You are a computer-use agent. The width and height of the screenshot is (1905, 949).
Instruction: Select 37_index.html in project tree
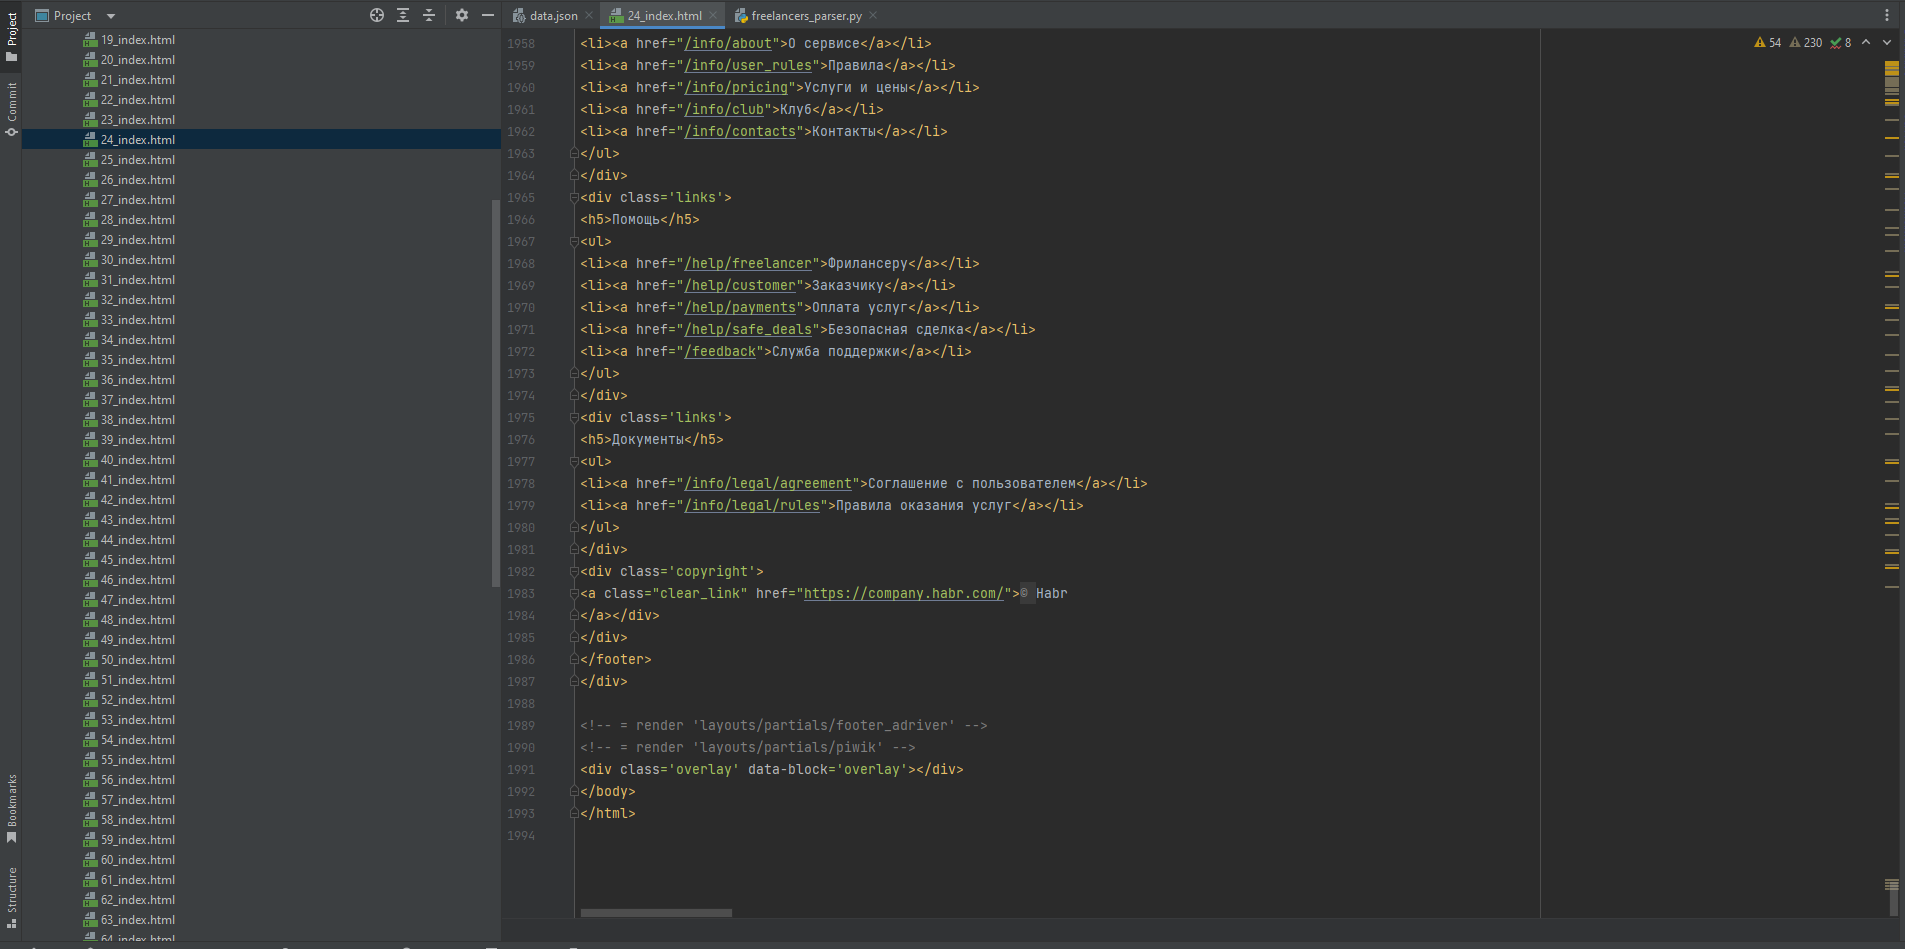pyautogui.click(x=137, y=400)
